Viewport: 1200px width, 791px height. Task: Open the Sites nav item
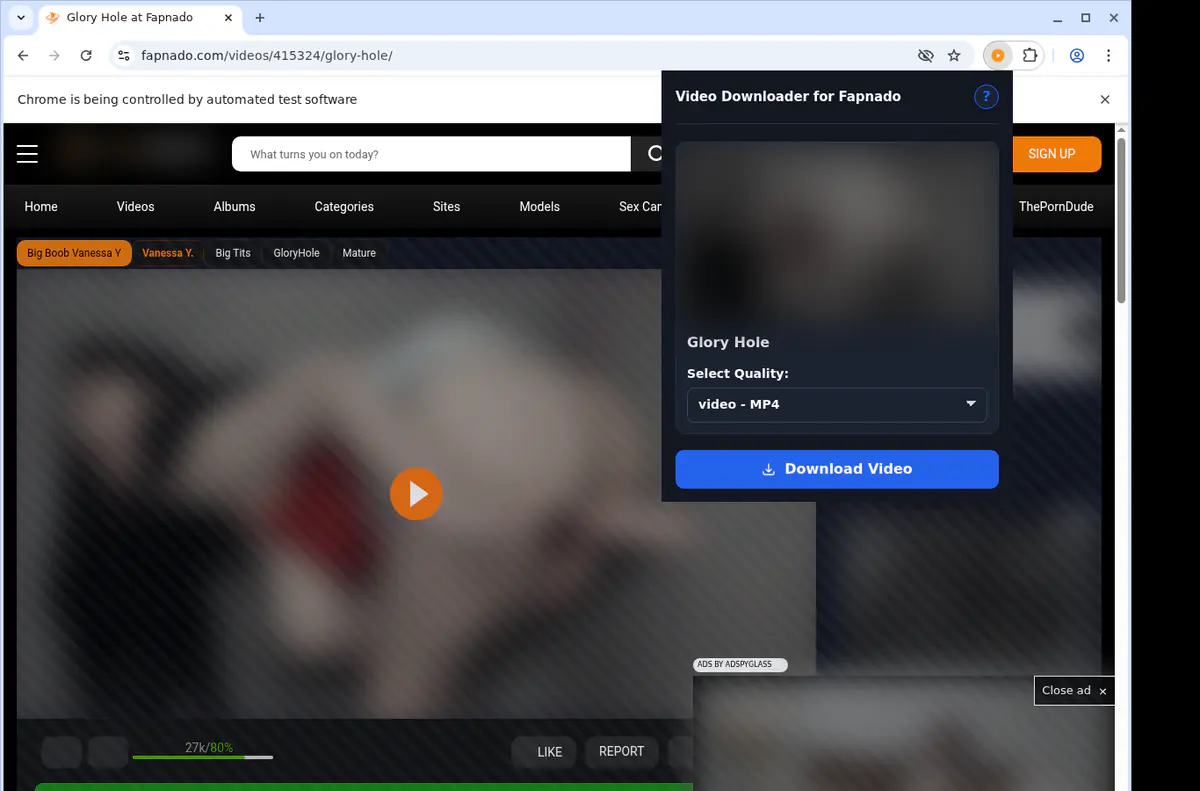pos(446,206)
